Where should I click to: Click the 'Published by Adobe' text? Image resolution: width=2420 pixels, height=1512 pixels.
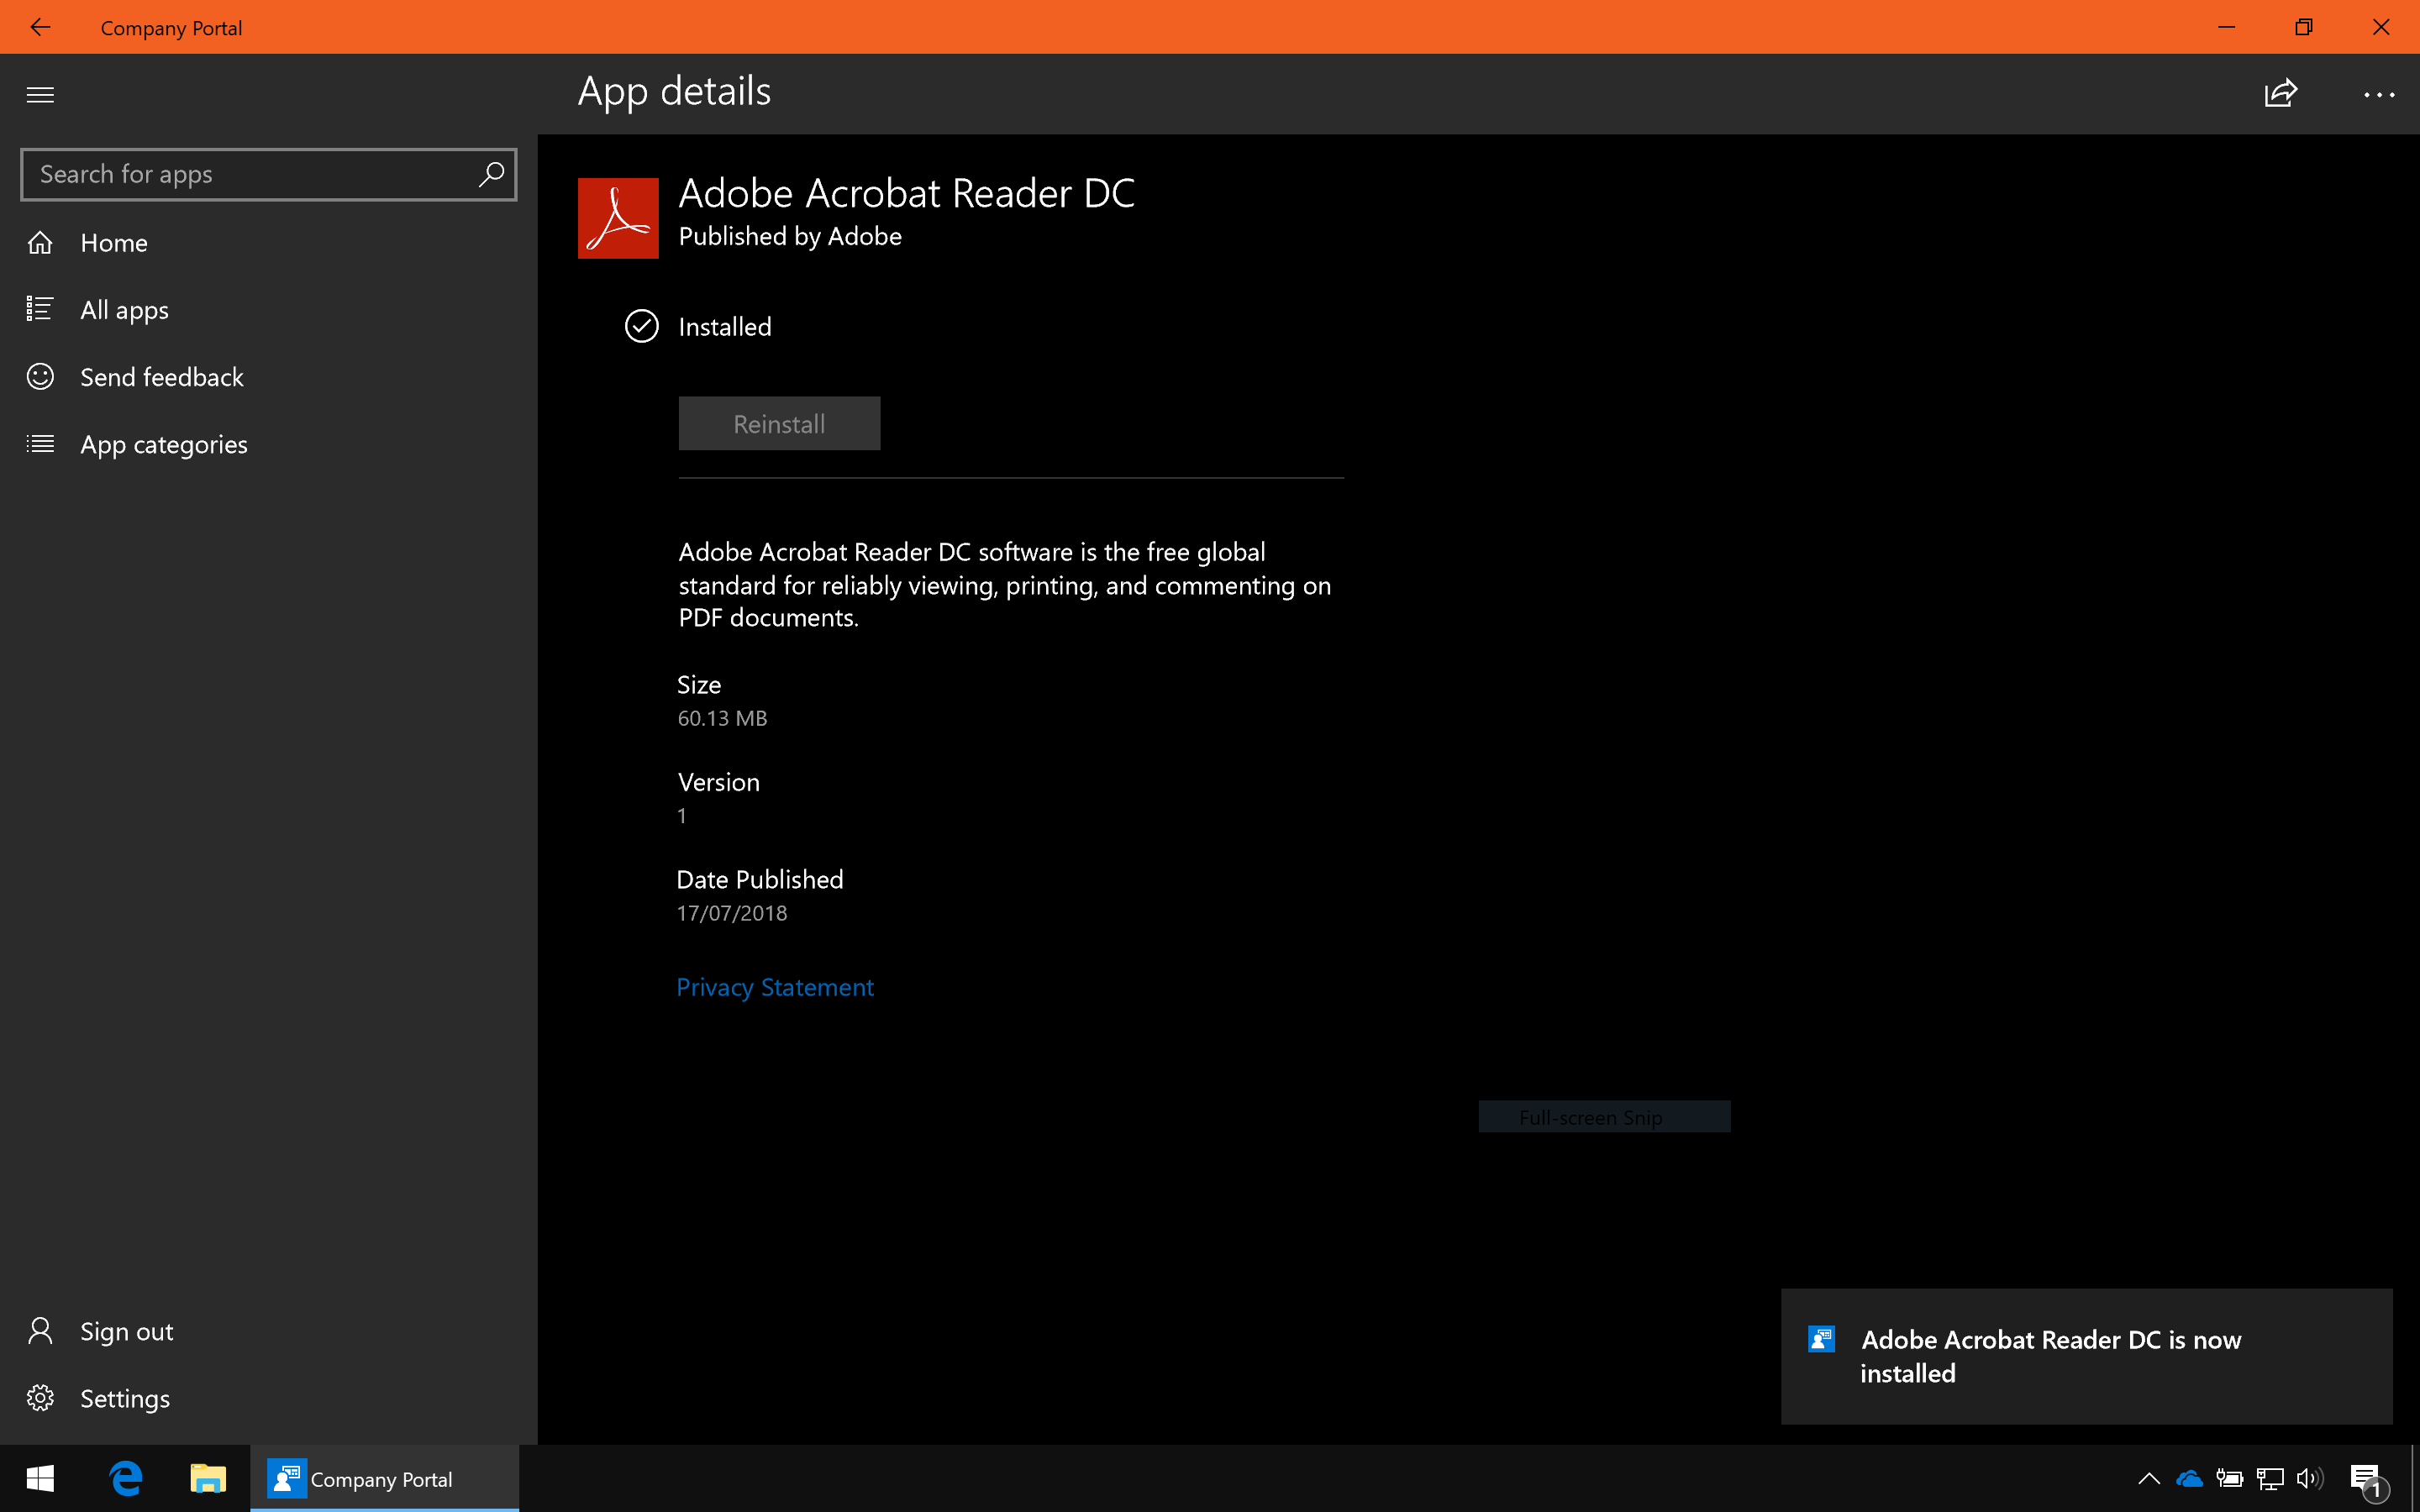tap(790, 236)
